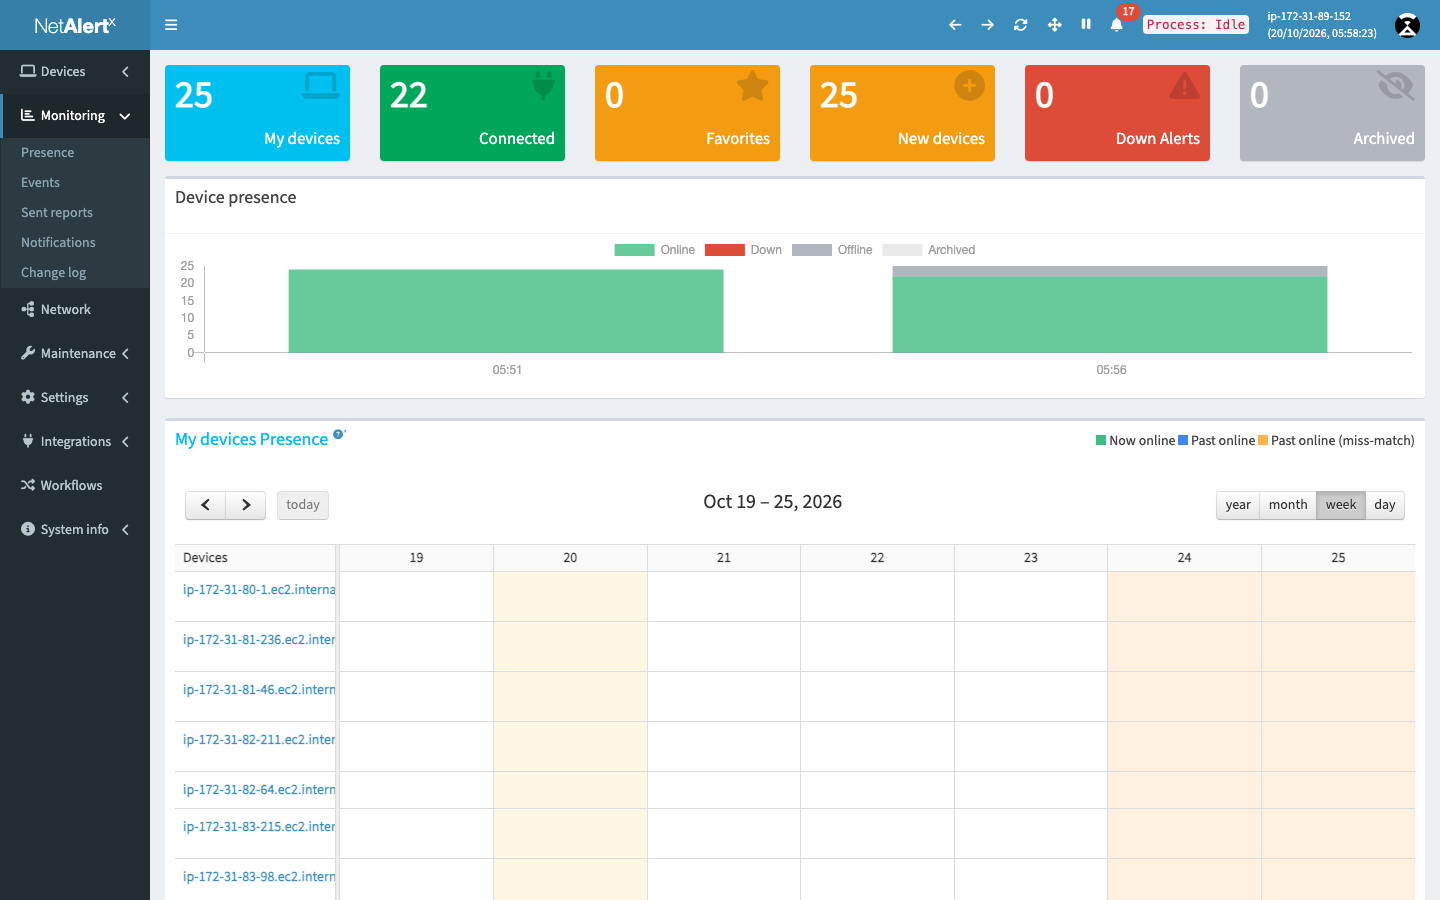Open the Connected devices tile

click(x=472, y=113)
